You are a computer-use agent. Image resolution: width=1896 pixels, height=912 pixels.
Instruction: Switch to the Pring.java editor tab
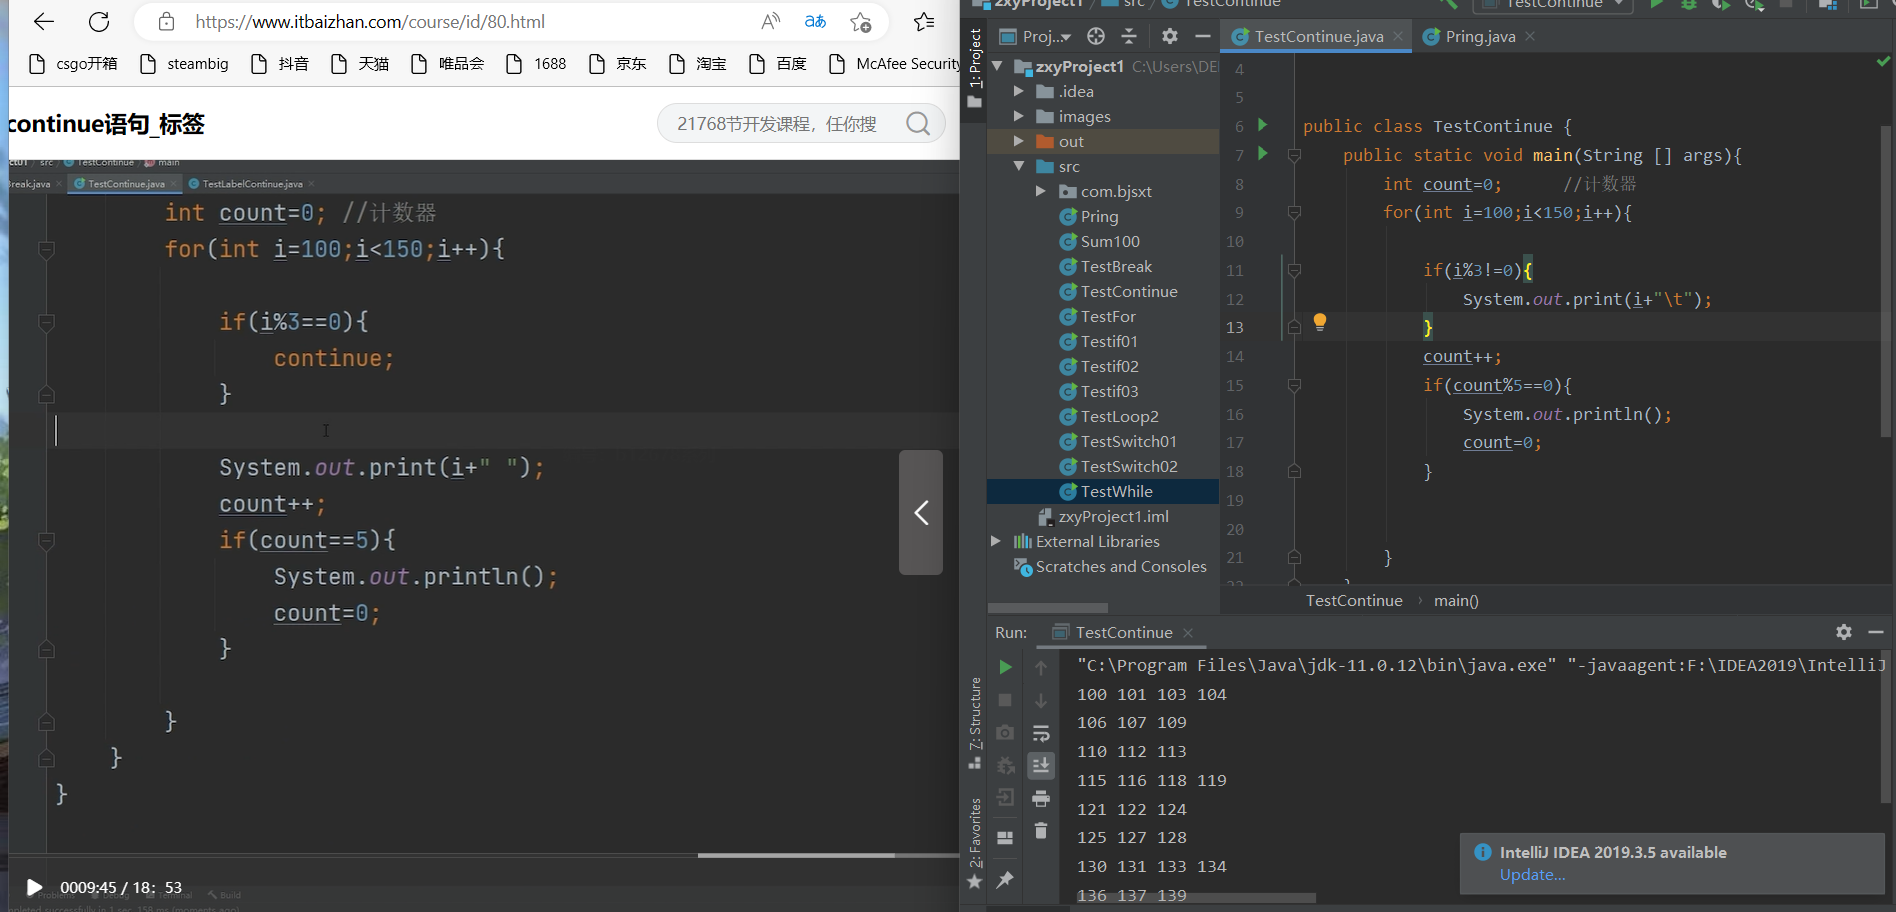1480,37
